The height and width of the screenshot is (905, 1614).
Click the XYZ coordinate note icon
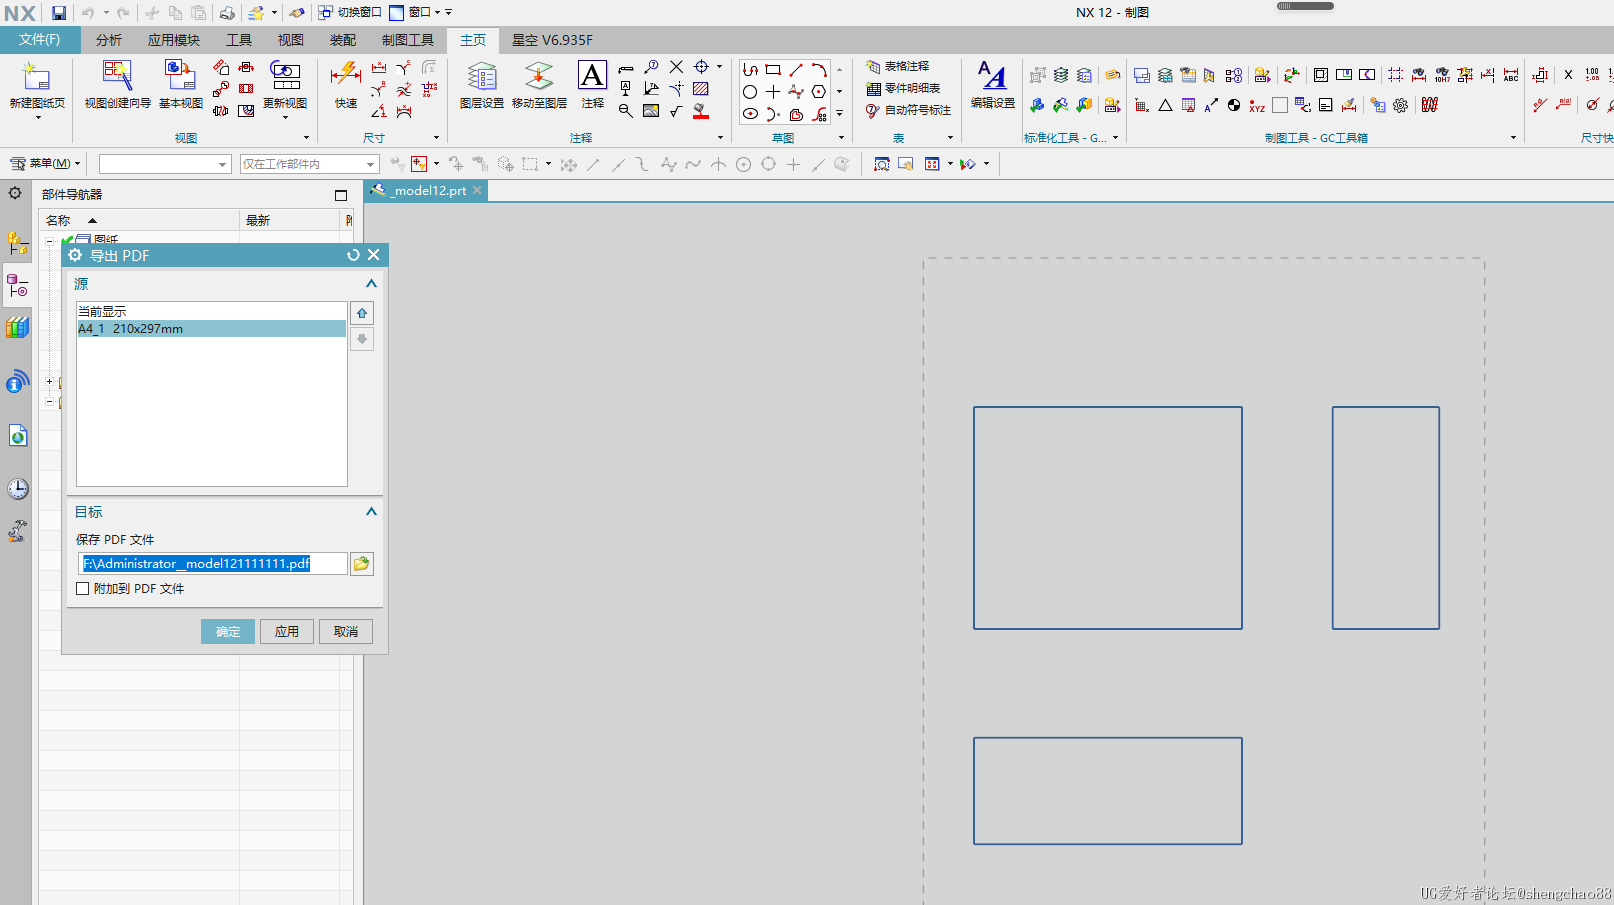click(1257, 105)
